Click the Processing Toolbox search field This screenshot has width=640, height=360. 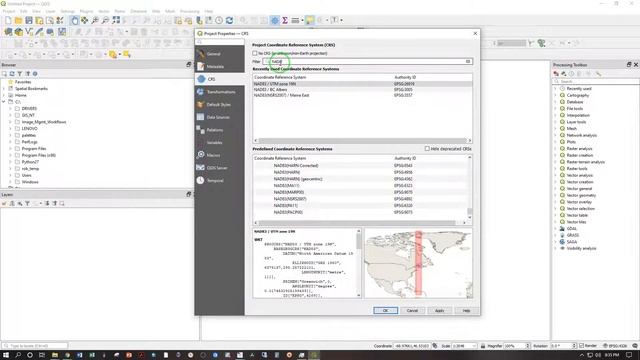point(596,82)
